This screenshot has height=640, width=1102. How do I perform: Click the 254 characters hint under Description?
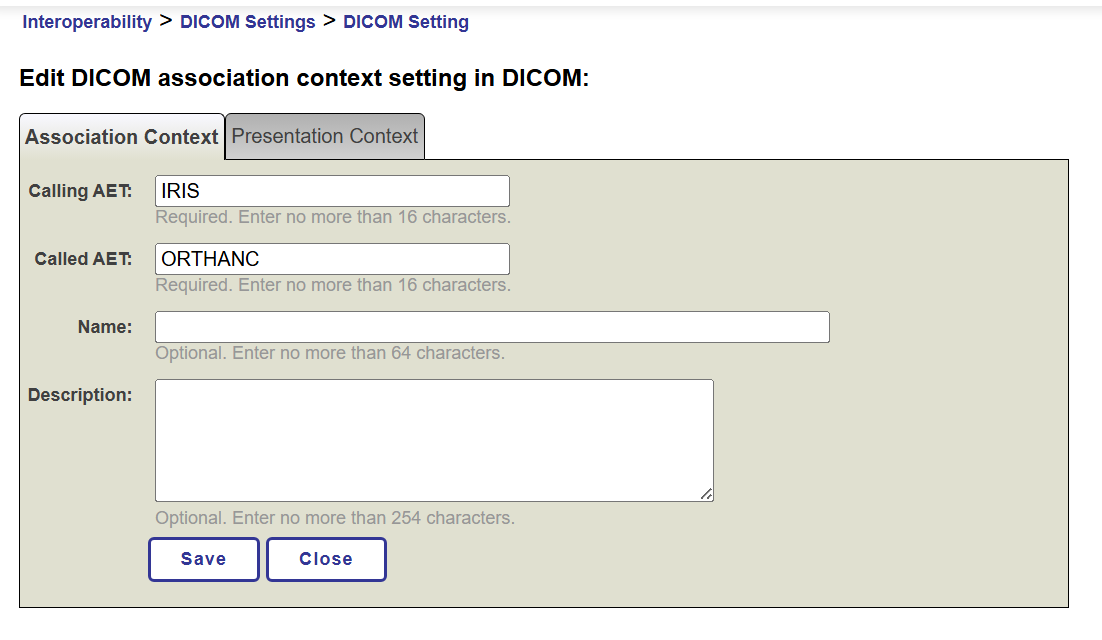(335, 518)
